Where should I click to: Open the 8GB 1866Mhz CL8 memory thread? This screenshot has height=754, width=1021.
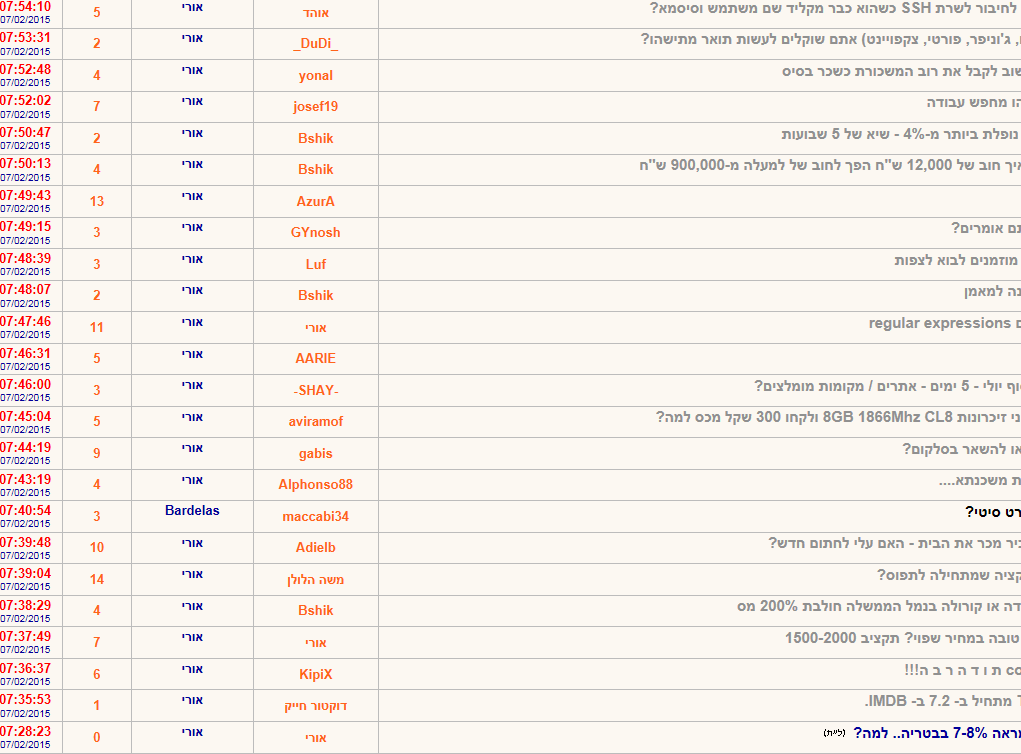838,417
